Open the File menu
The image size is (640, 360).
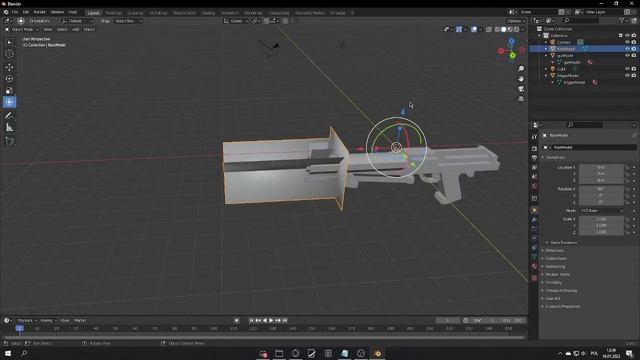pos(15,12)
